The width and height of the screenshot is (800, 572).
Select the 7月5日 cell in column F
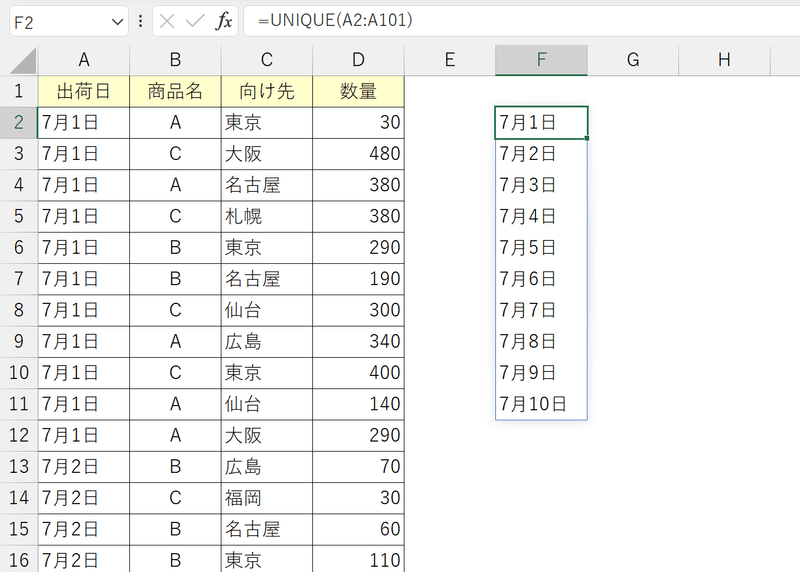pos(541,247)
